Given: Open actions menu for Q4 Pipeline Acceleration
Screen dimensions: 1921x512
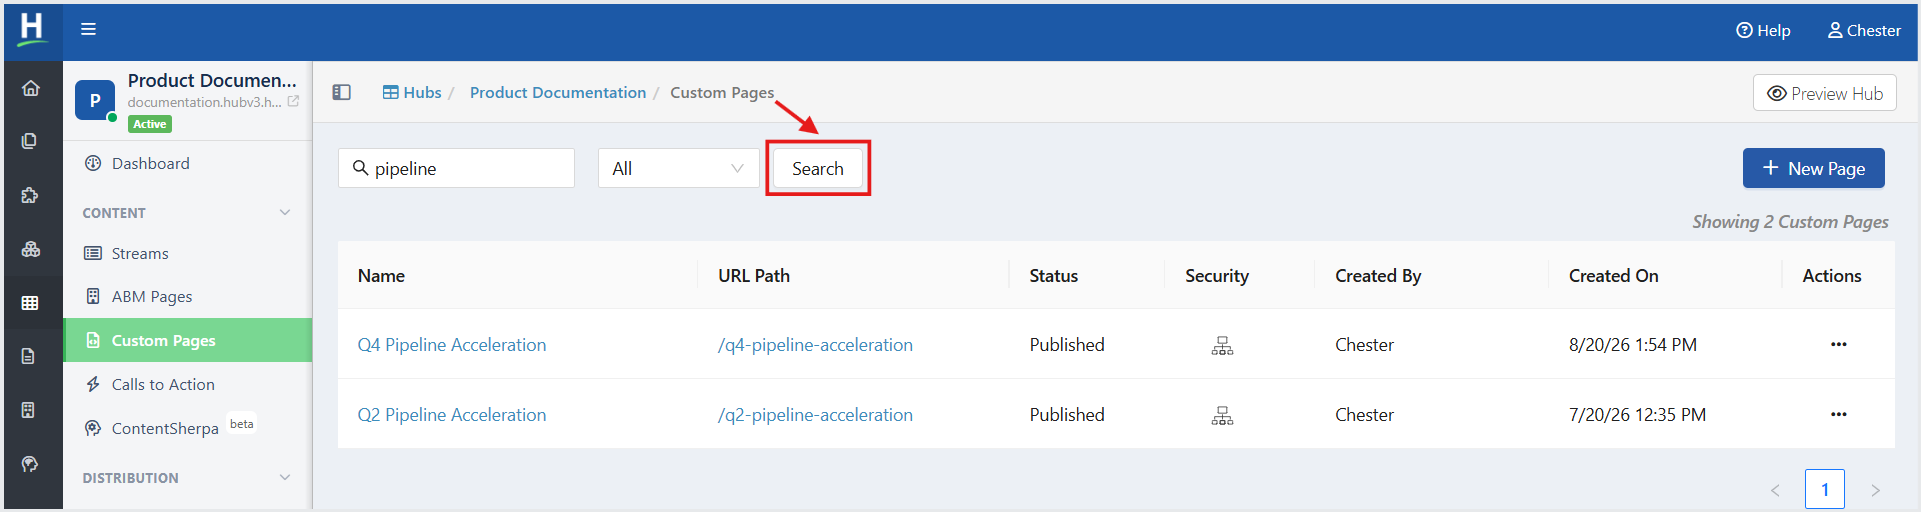Looking at the screenshot, I should click(x=1838, y=344).
